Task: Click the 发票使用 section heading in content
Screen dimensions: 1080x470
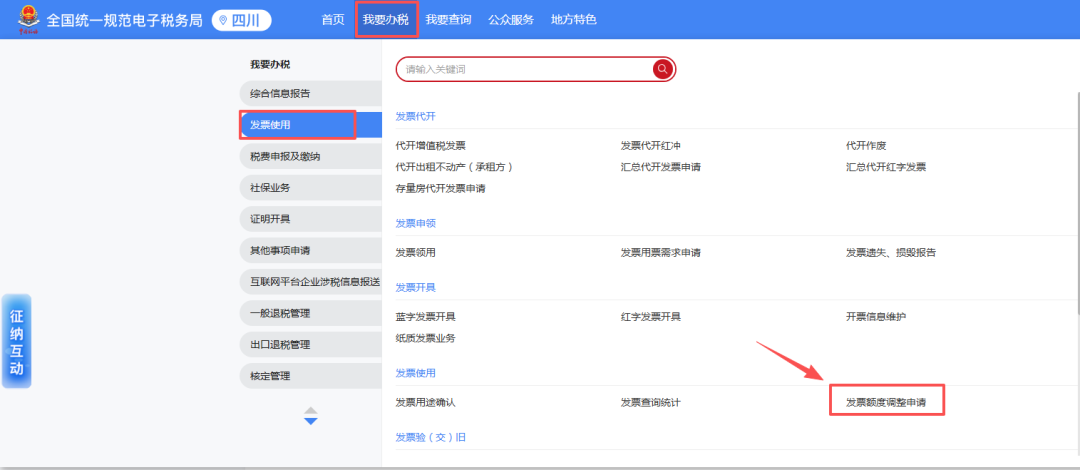Action: (x=415, y=373)
